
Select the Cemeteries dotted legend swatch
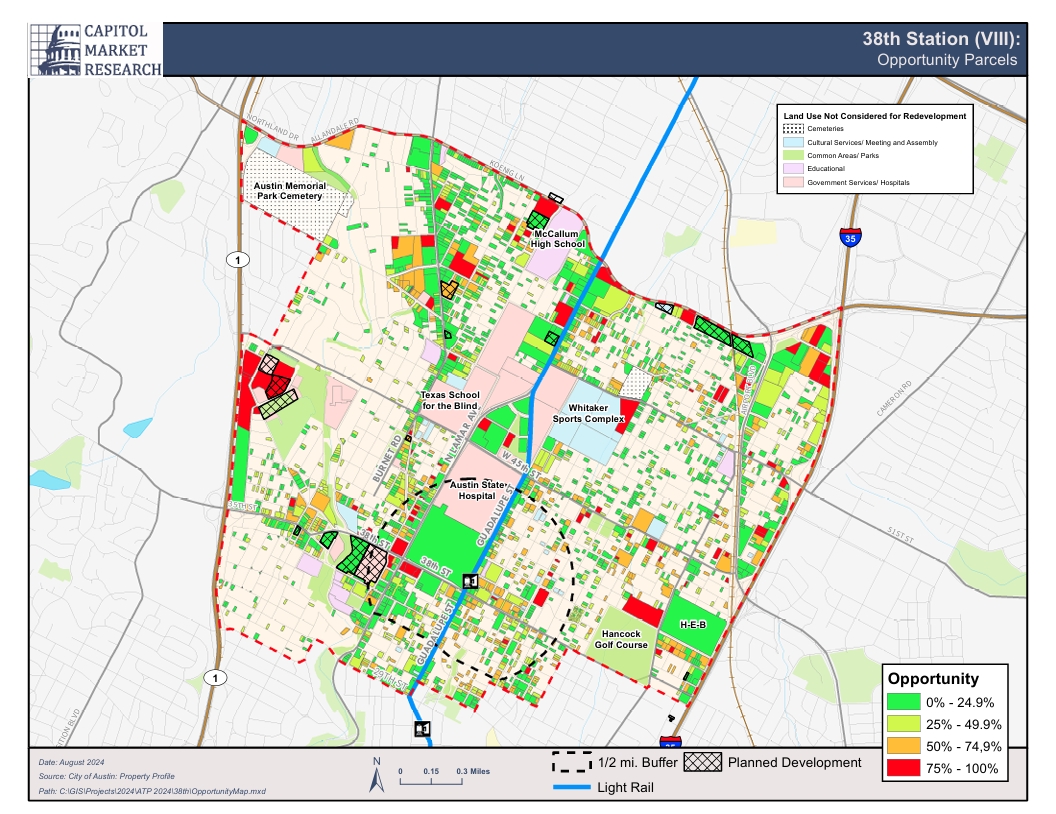(x=793, y=129)
